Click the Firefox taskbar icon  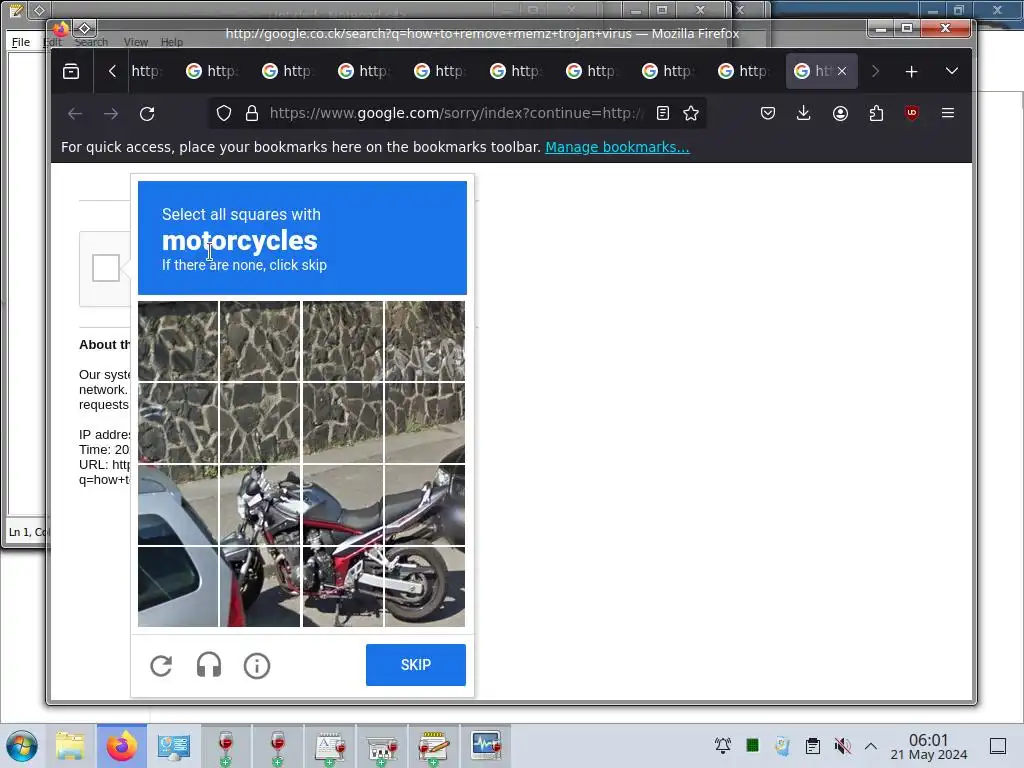click(122, 746)
